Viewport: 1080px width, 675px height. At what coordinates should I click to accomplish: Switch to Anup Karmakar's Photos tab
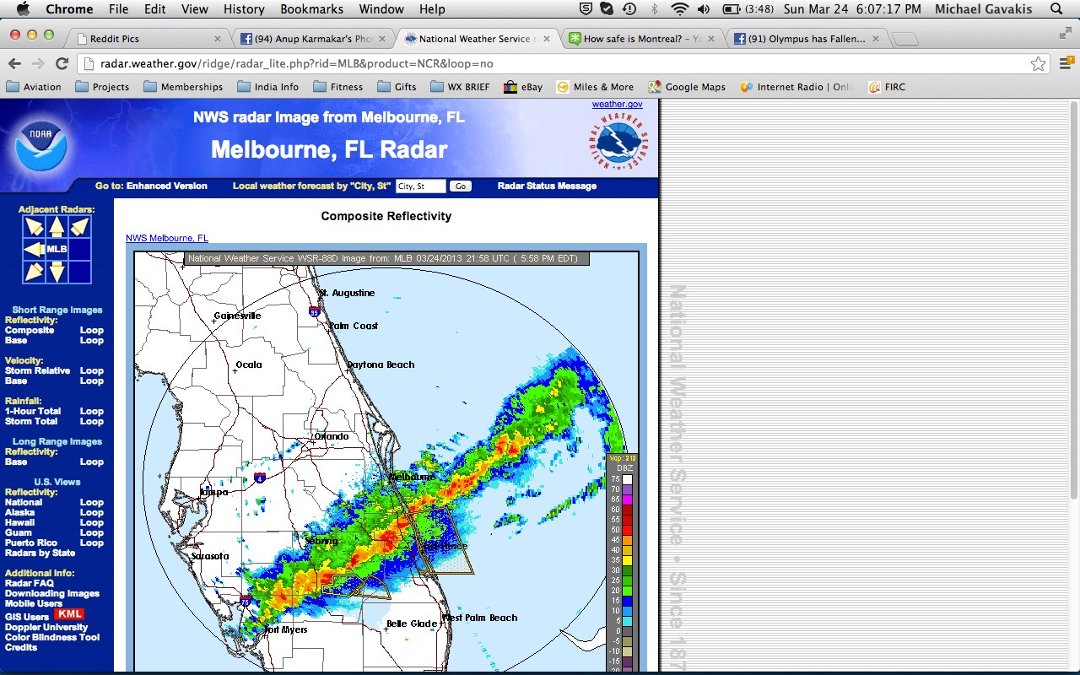tap(313, 39)
